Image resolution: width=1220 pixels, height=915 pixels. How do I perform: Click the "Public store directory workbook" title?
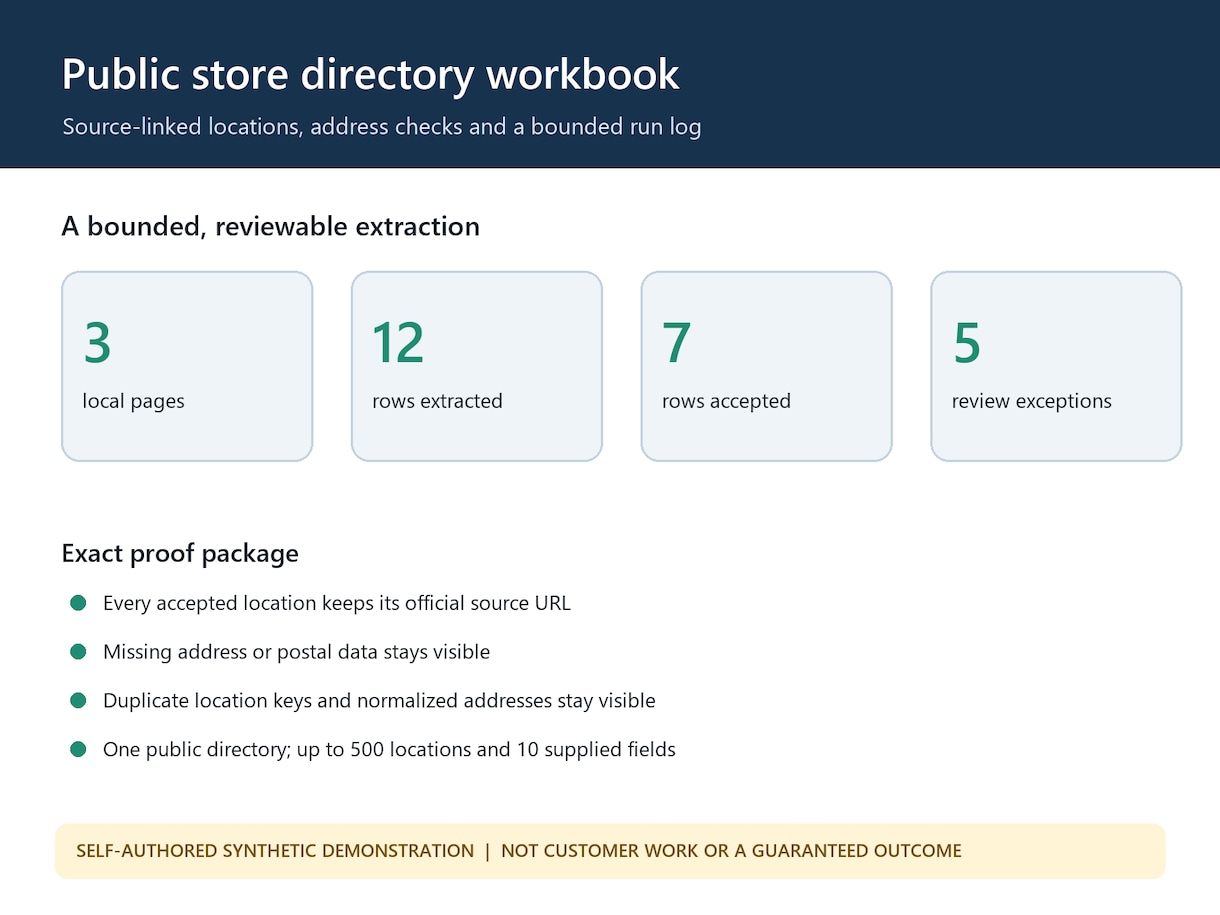pos(371,75)
